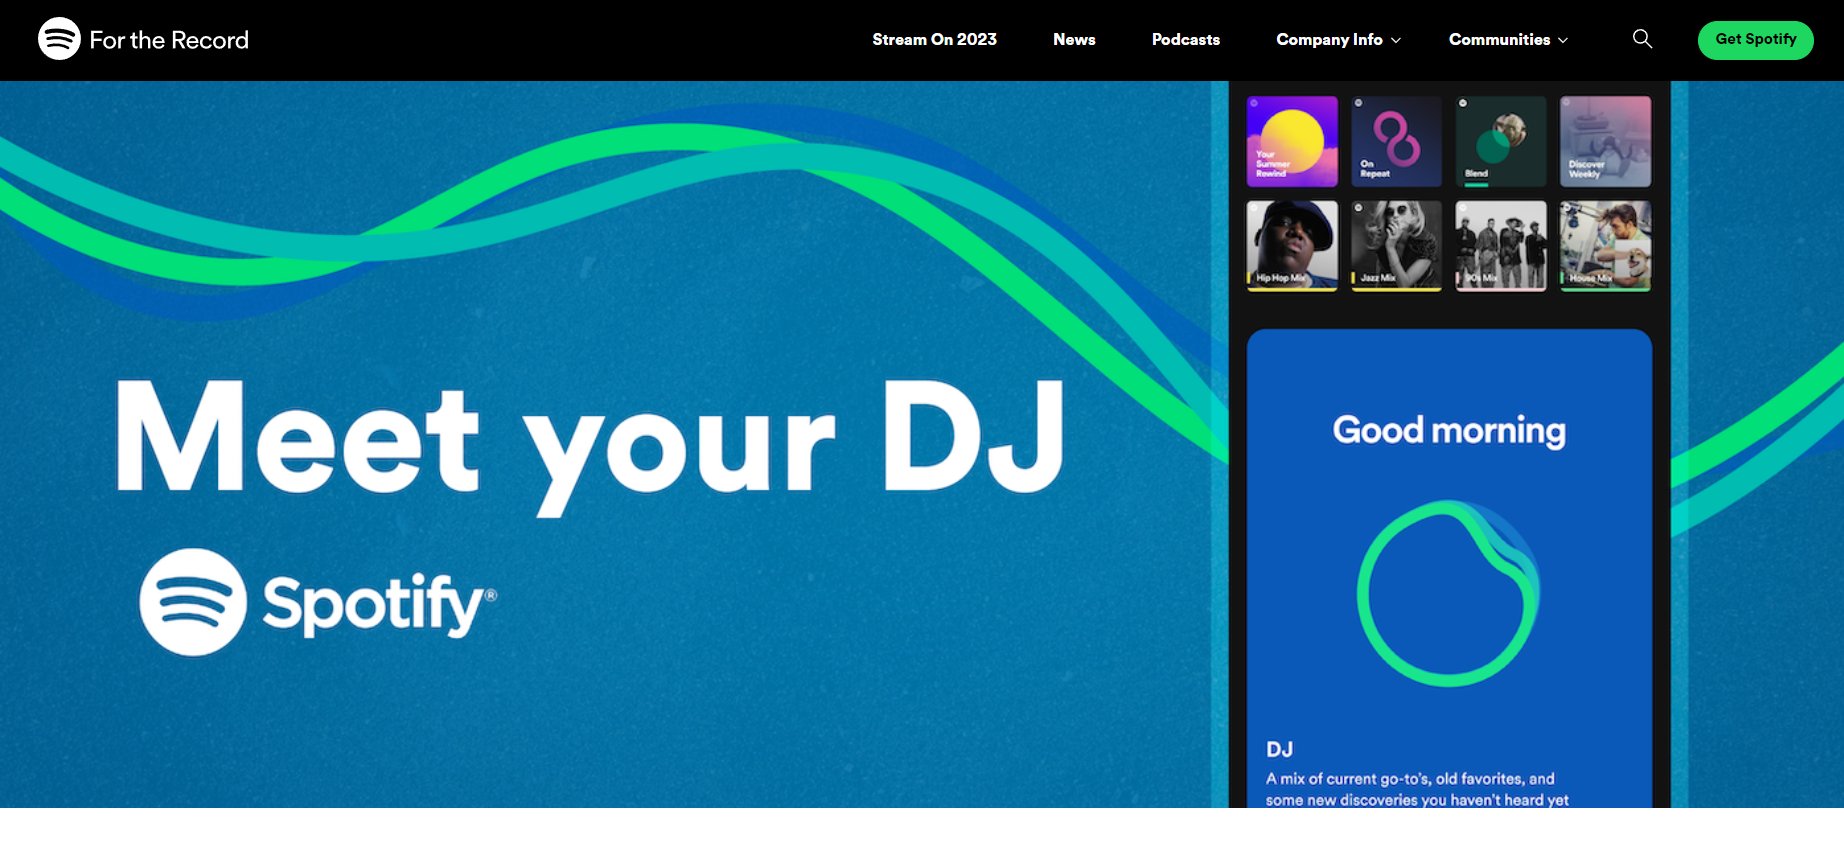The width and height of the screenshot is (1844, 865).
Task: Expand the Company Info dropdown
Action: tap(1338, 40)
